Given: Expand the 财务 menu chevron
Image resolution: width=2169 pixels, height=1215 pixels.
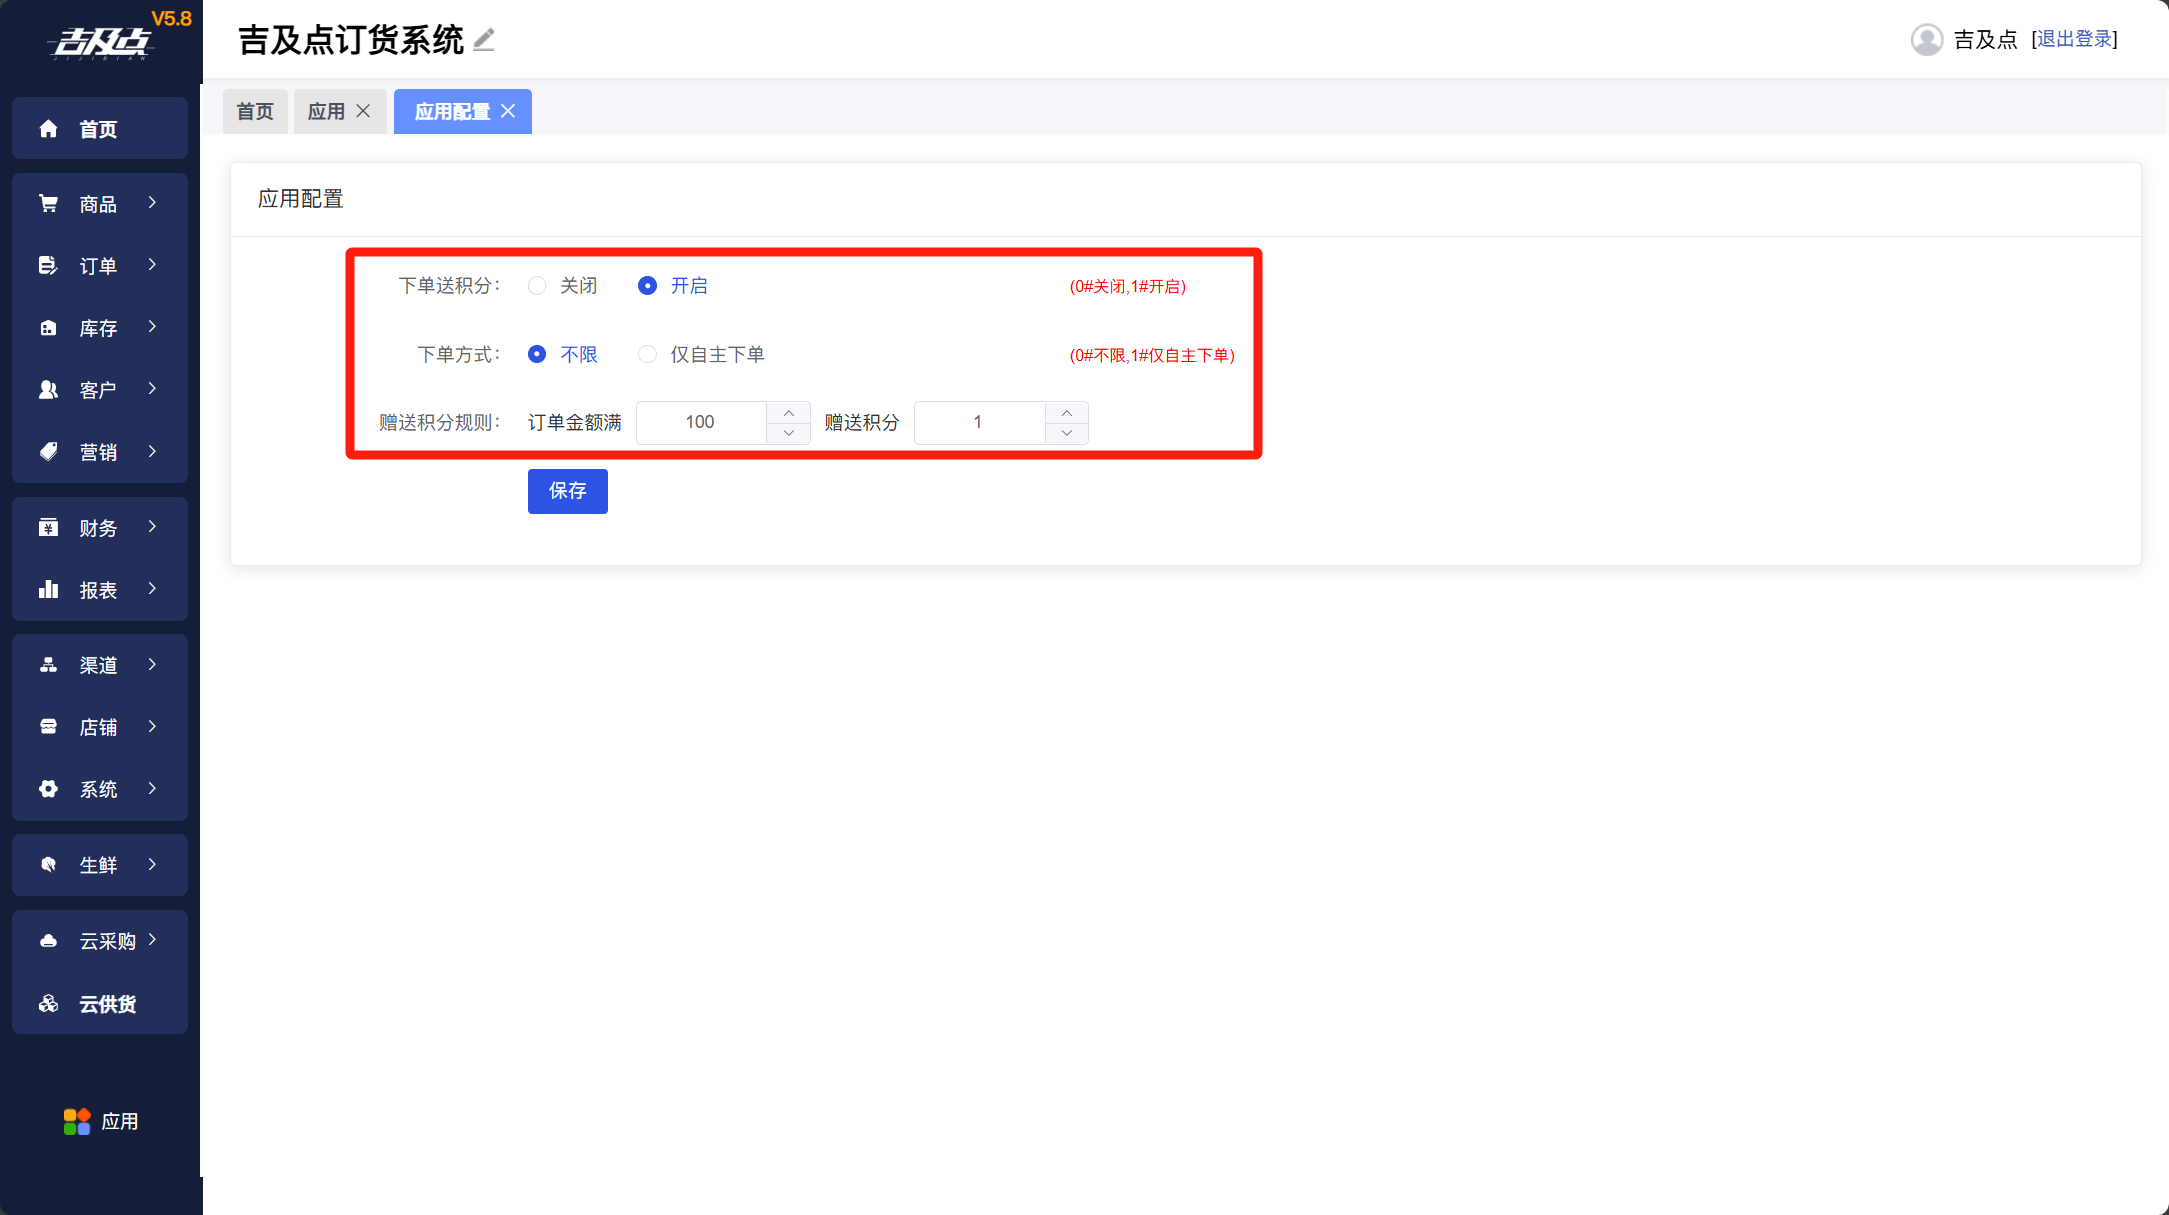Looking at the screenshot, I should pos(152,527).
